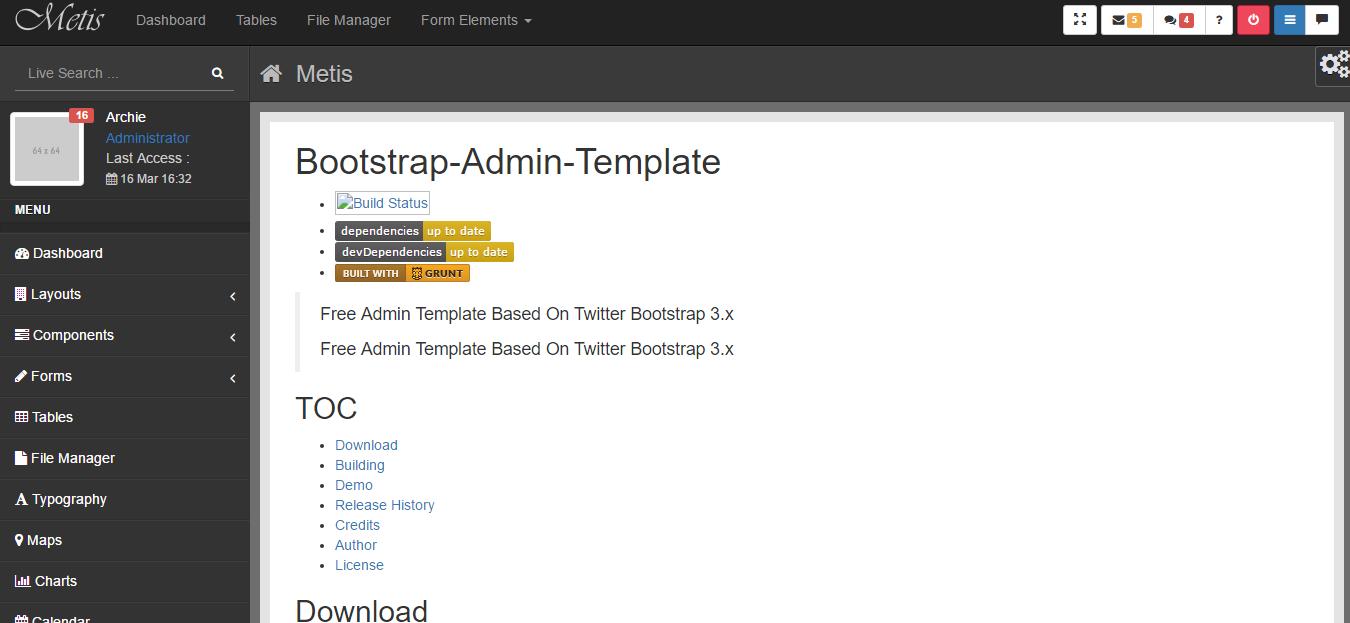1350x623 pixels.
Task: Select Dashboard in the sidebar menu
Action: tap(125, 254)
